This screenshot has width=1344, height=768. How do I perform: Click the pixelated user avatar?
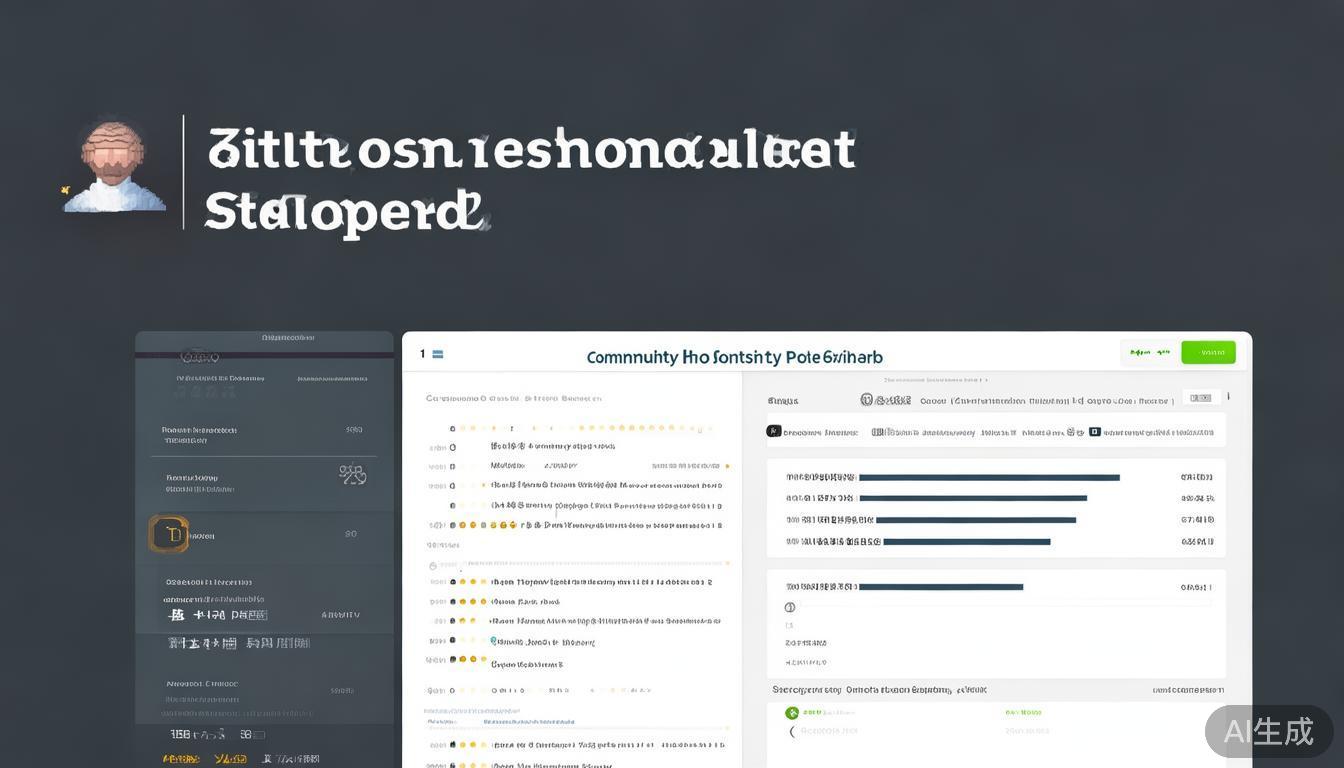click(114, 167)
